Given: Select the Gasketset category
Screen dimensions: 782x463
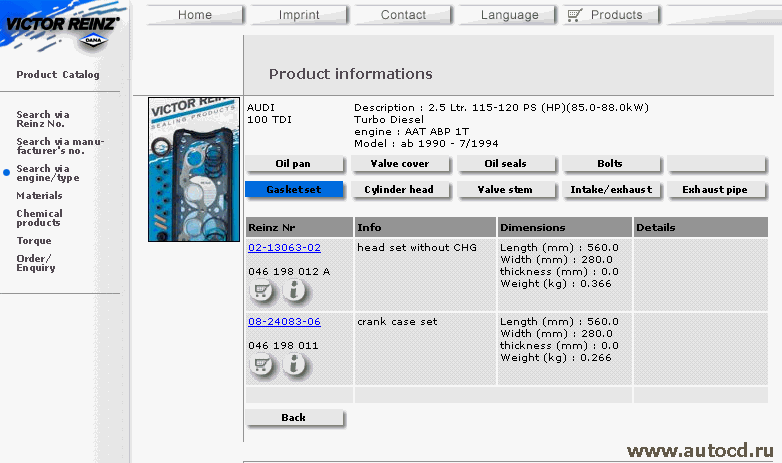Looking at the screenshot, I should tap(294, 190).
